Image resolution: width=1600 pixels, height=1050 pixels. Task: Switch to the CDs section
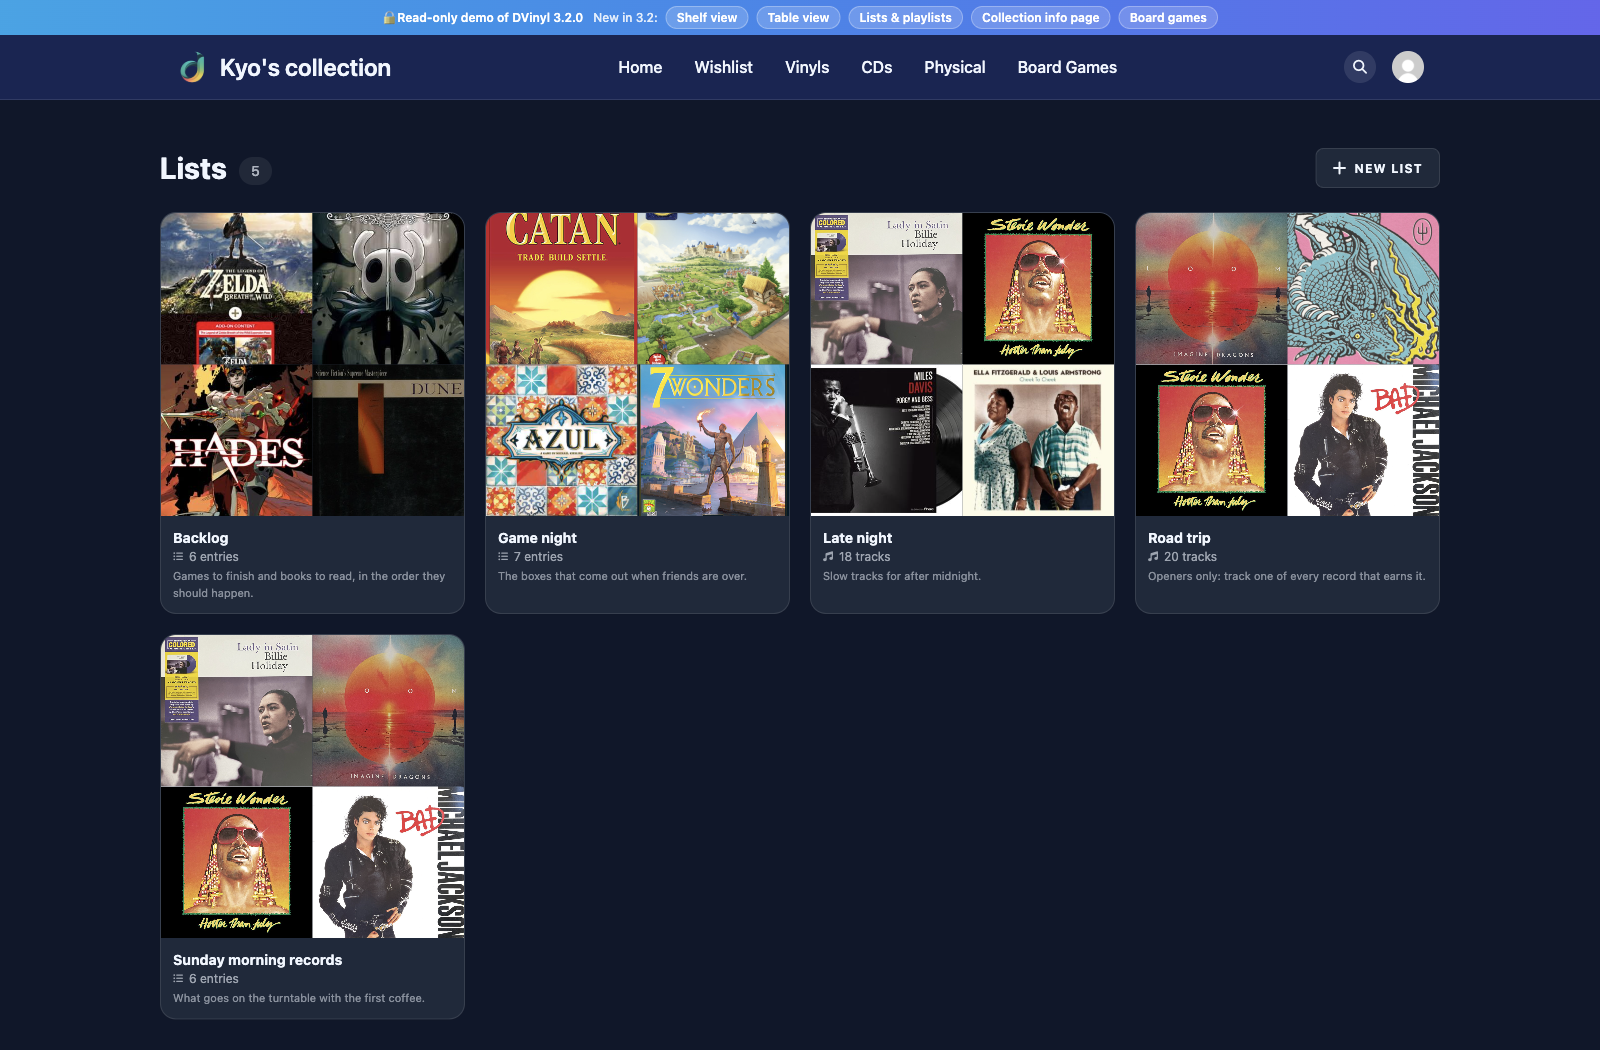[876, 67]
